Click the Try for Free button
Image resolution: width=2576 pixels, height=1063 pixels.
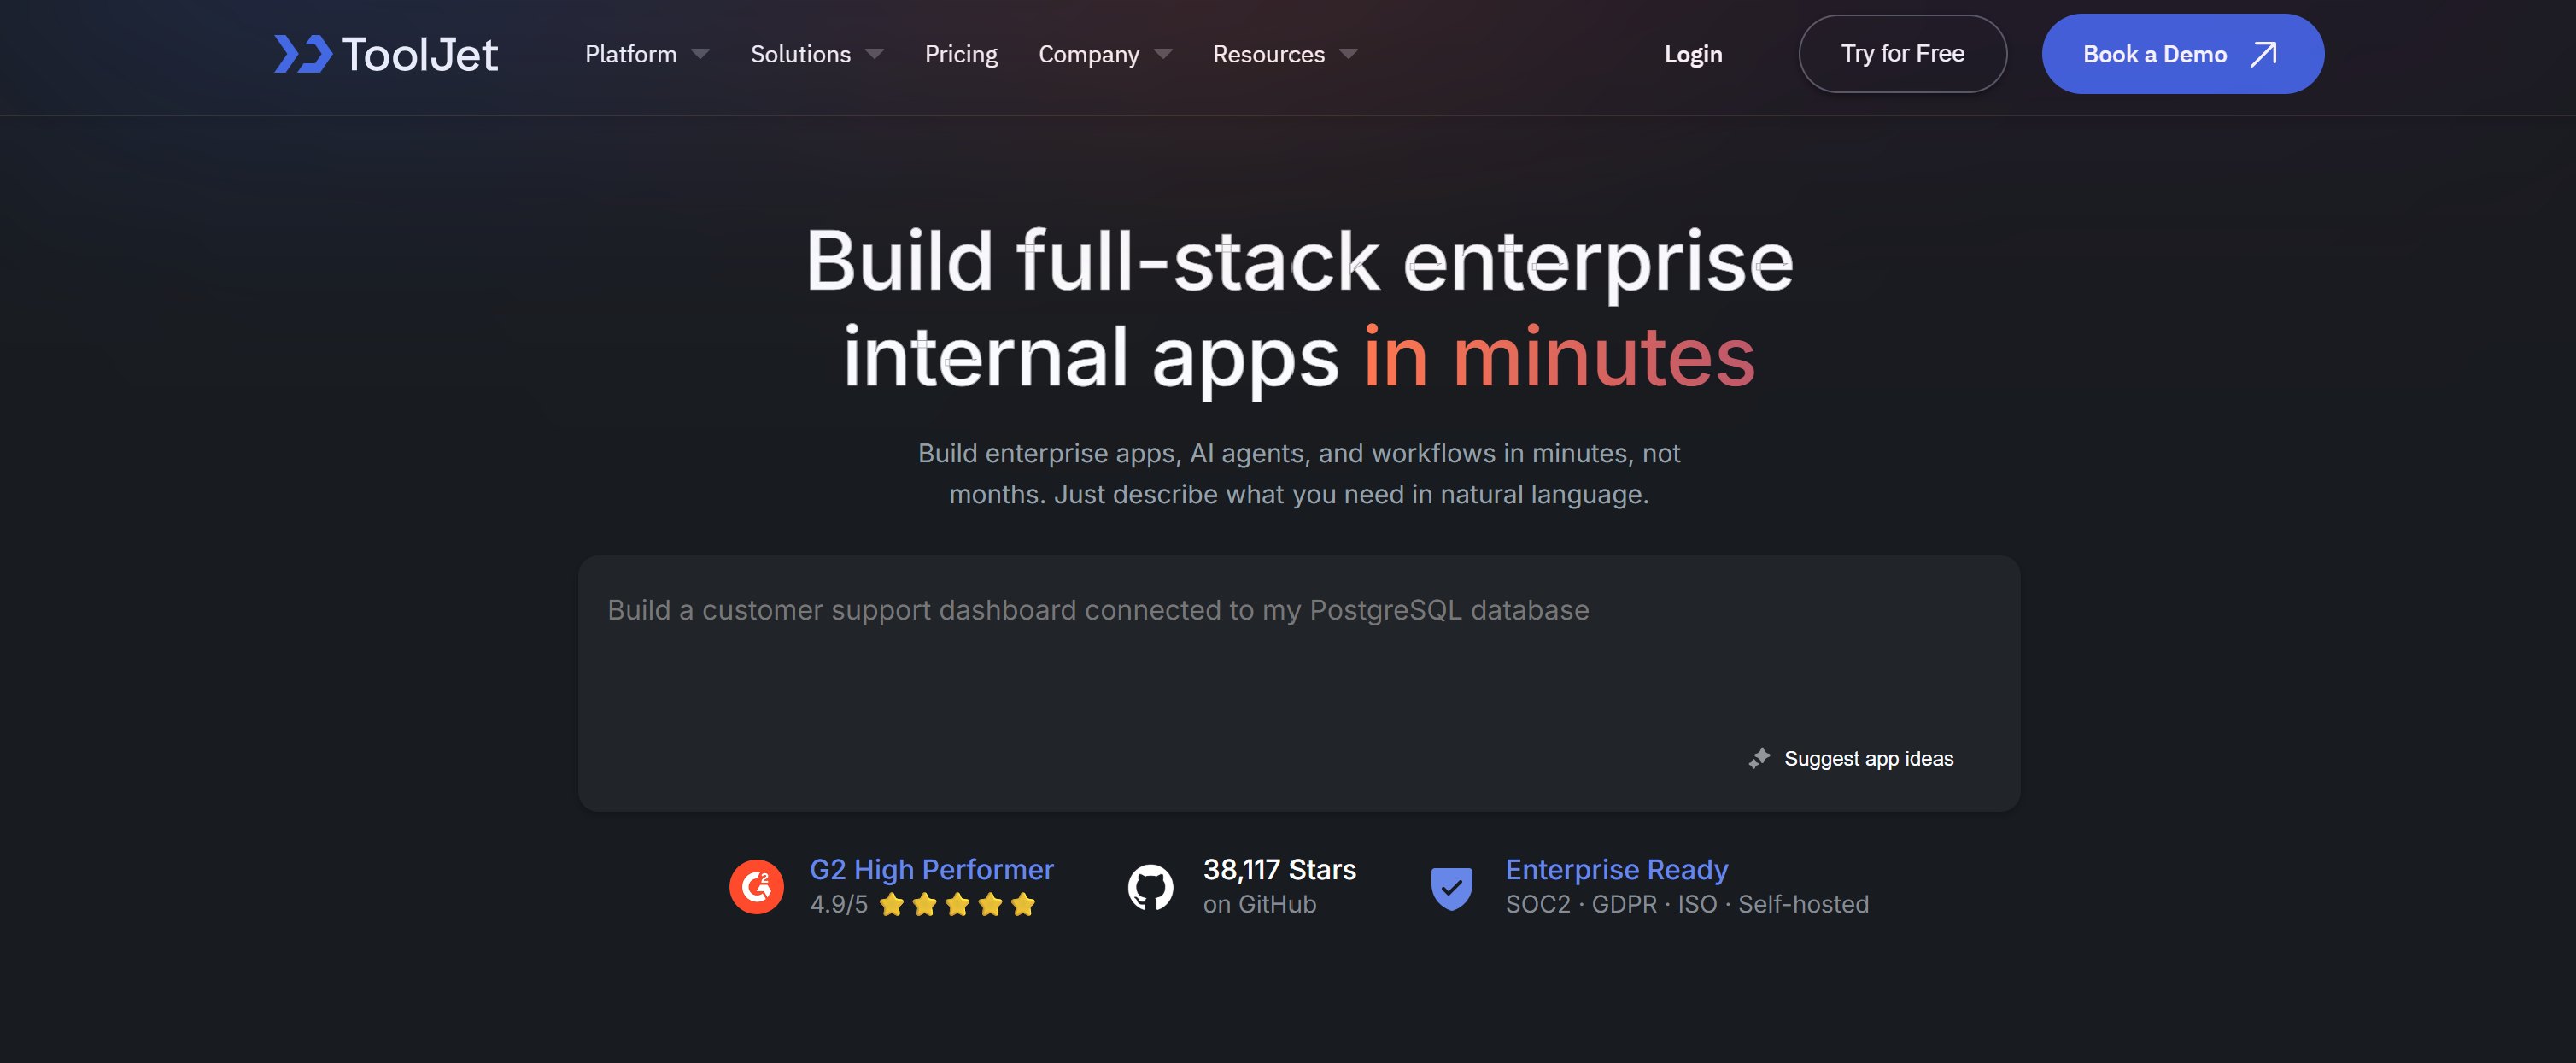point(1902,54)
